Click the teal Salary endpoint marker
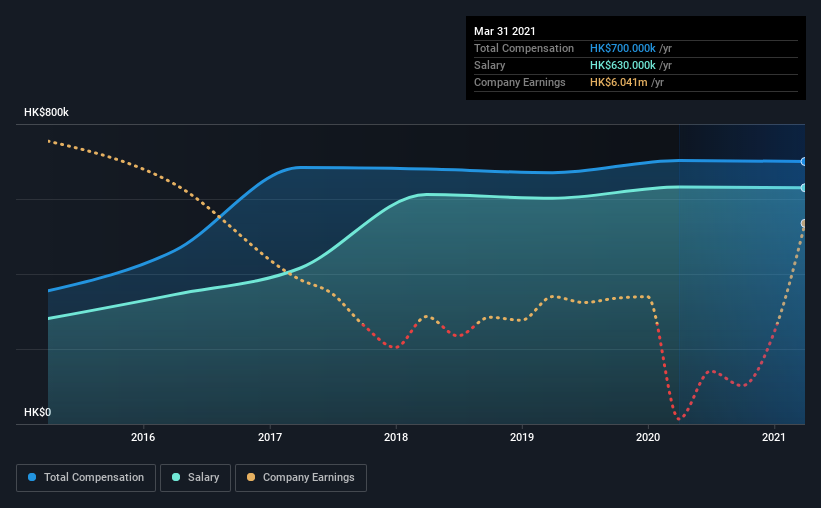 click(803, 187)
